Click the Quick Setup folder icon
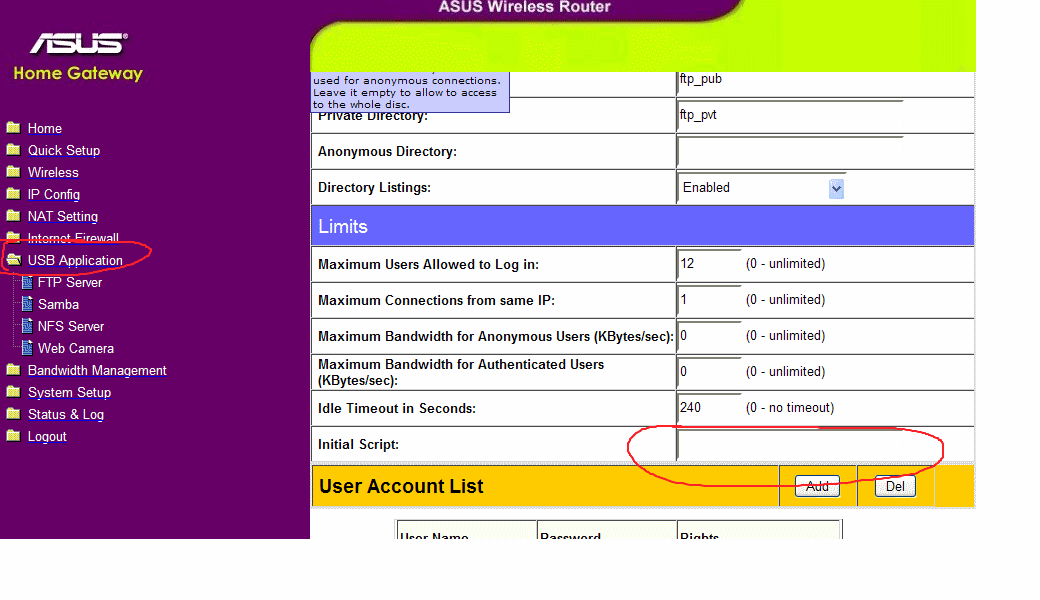 (x=13, y=149)
